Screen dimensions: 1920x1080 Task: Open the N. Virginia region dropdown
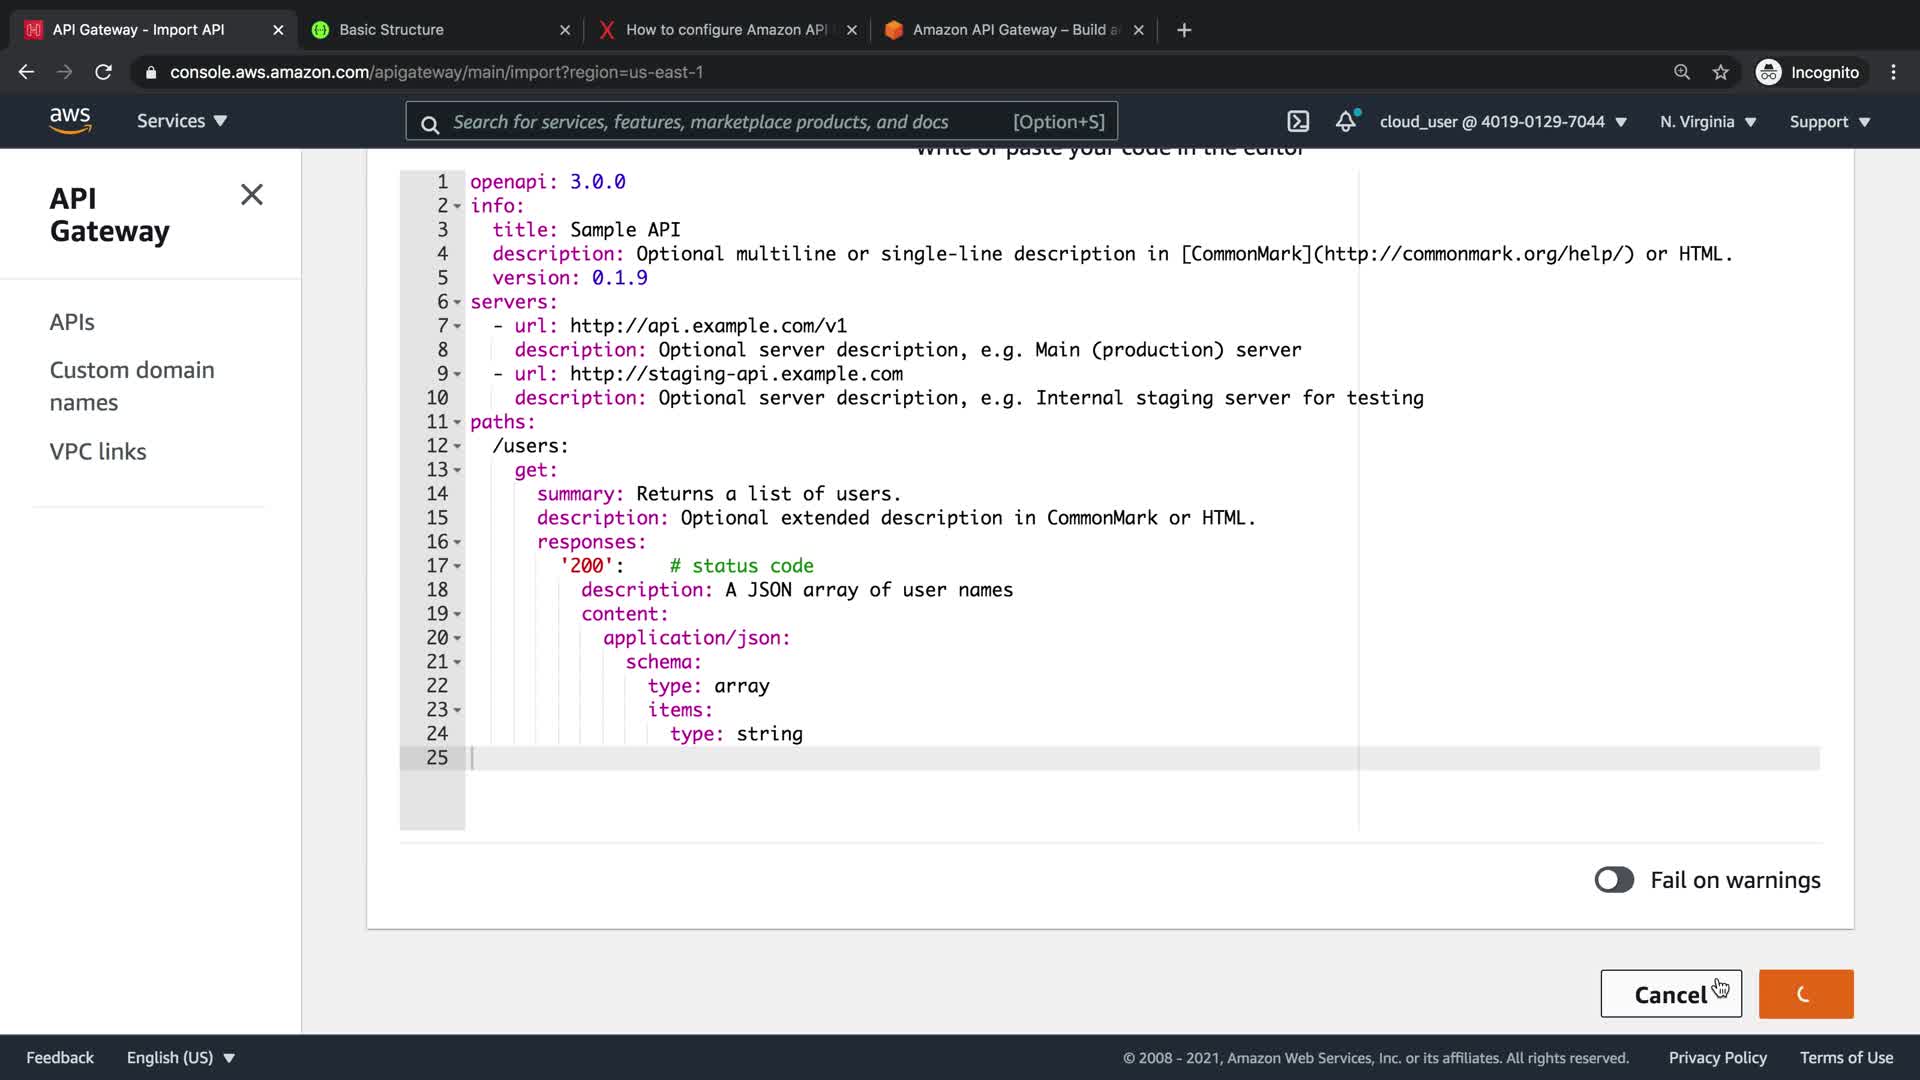[x=1708, y=122]
